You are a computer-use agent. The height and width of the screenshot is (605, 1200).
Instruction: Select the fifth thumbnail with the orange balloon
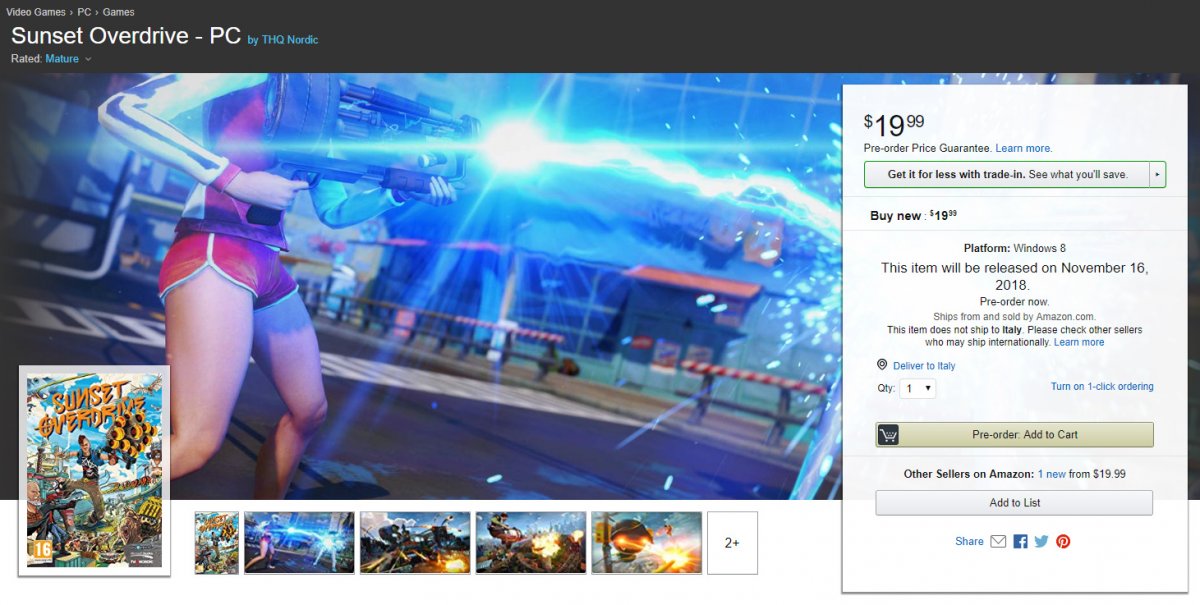coord(646,543)
